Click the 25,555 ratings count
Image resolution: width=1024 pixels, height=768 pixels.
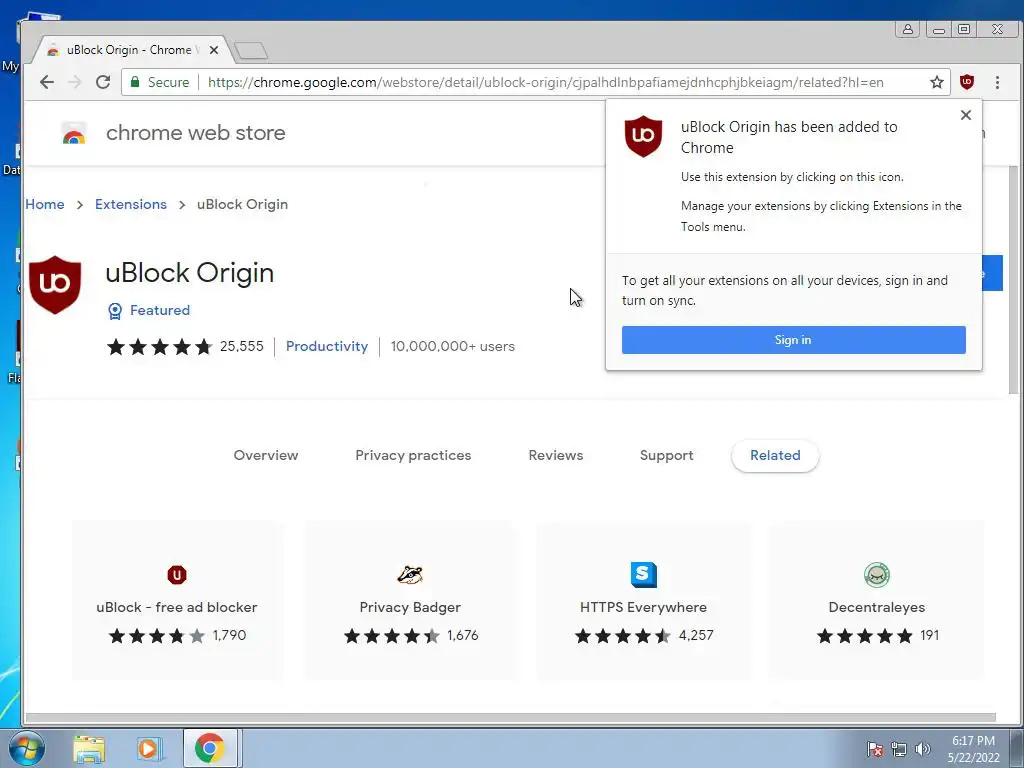[x=242, y=347]
